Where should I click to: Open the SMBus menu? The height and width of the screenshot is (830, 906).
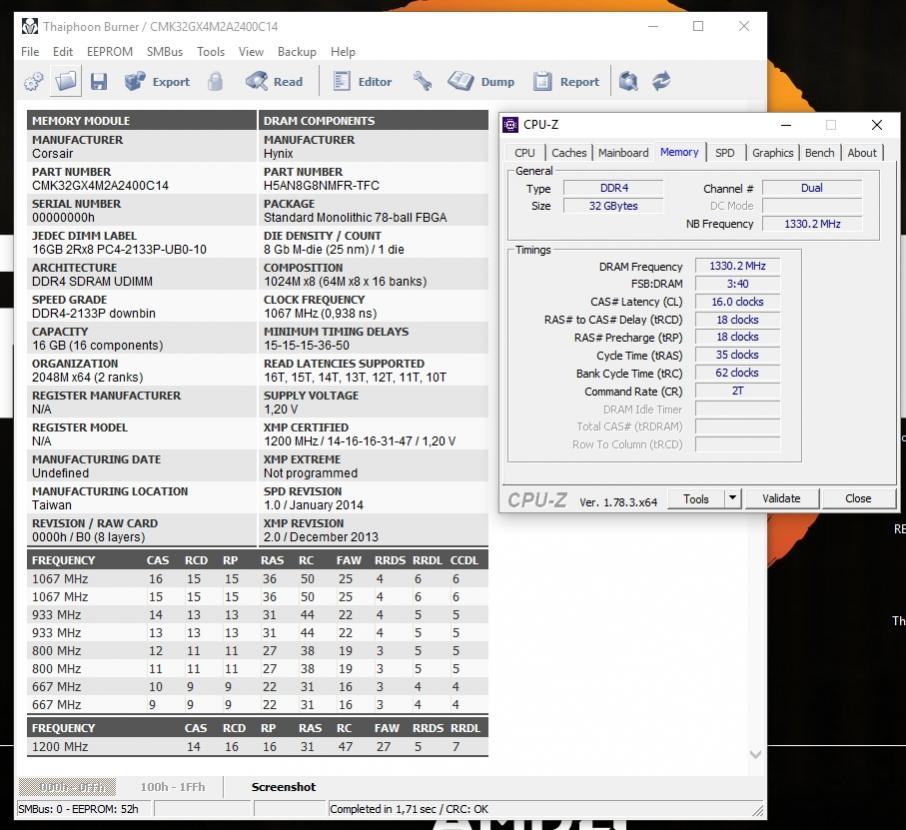[165, 51]
